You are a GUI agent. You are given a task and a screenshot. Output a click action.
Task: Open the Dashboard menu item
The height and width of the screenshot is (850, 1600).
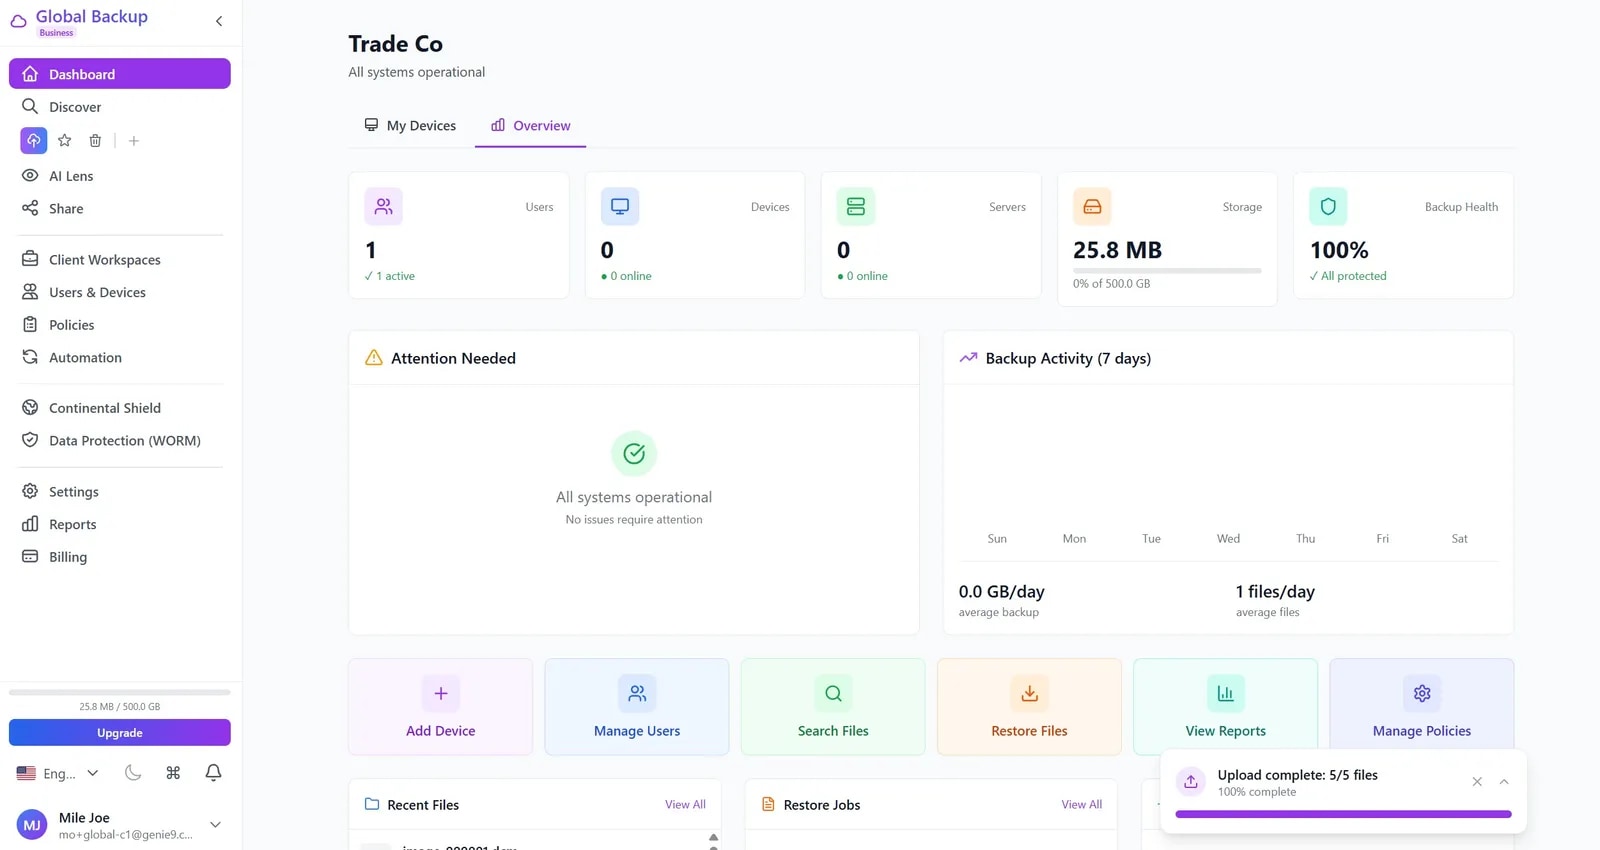[120, 74]
